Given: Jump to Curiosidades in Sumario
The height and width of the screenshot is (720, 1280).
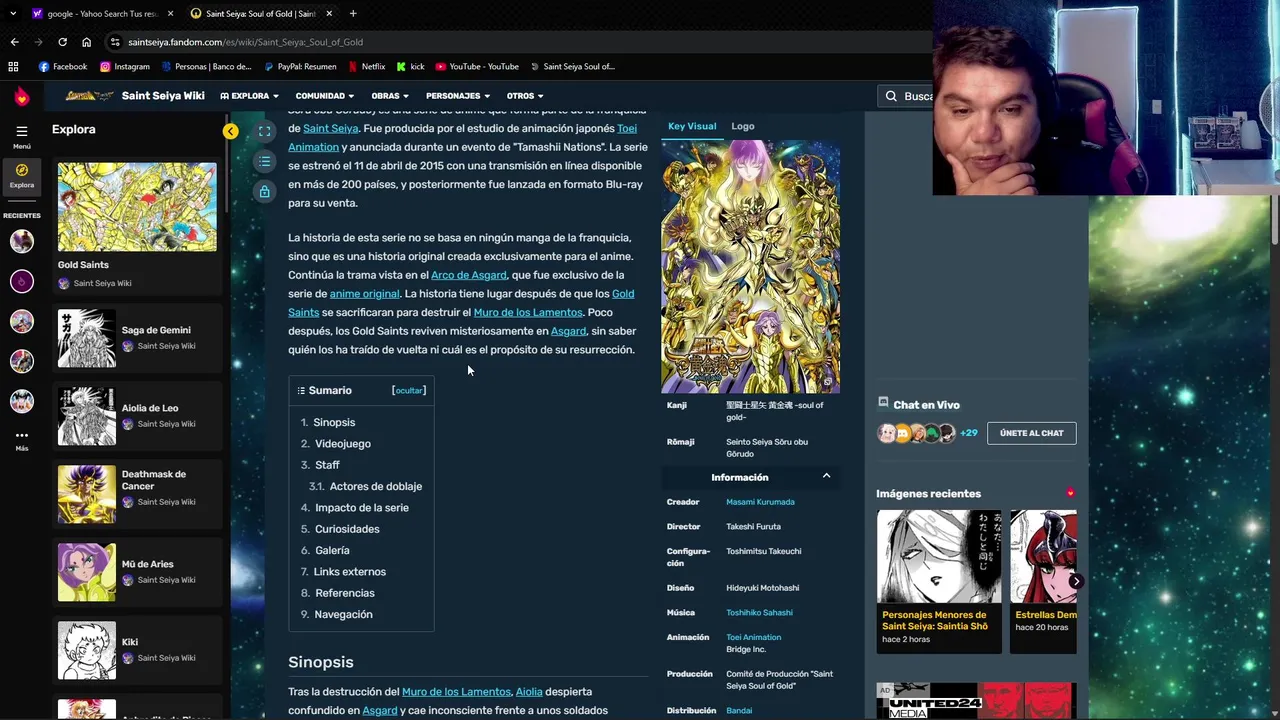Looking at the screenshot, I should click(347, 529).
